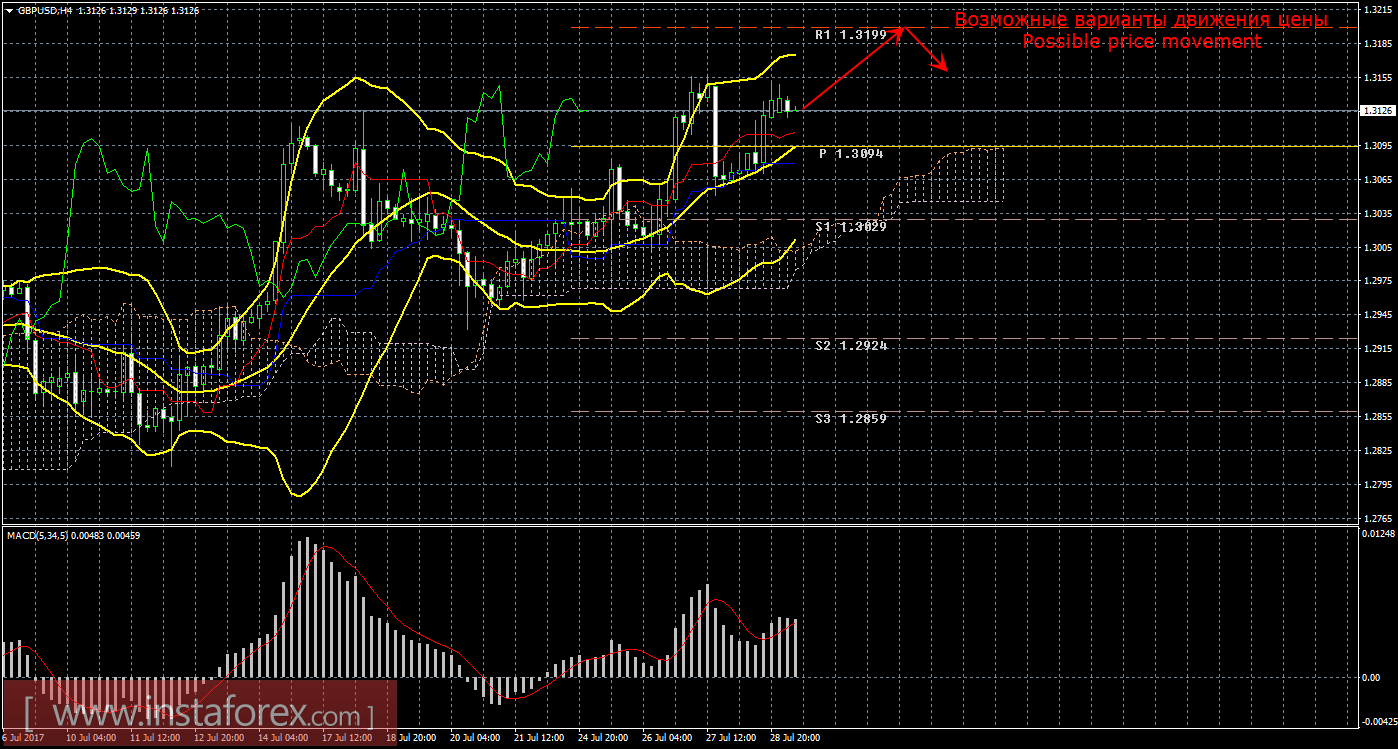Click the 1.3215 price scale value
This screenshot has height=749, width=1398.
click(1378, 9)
